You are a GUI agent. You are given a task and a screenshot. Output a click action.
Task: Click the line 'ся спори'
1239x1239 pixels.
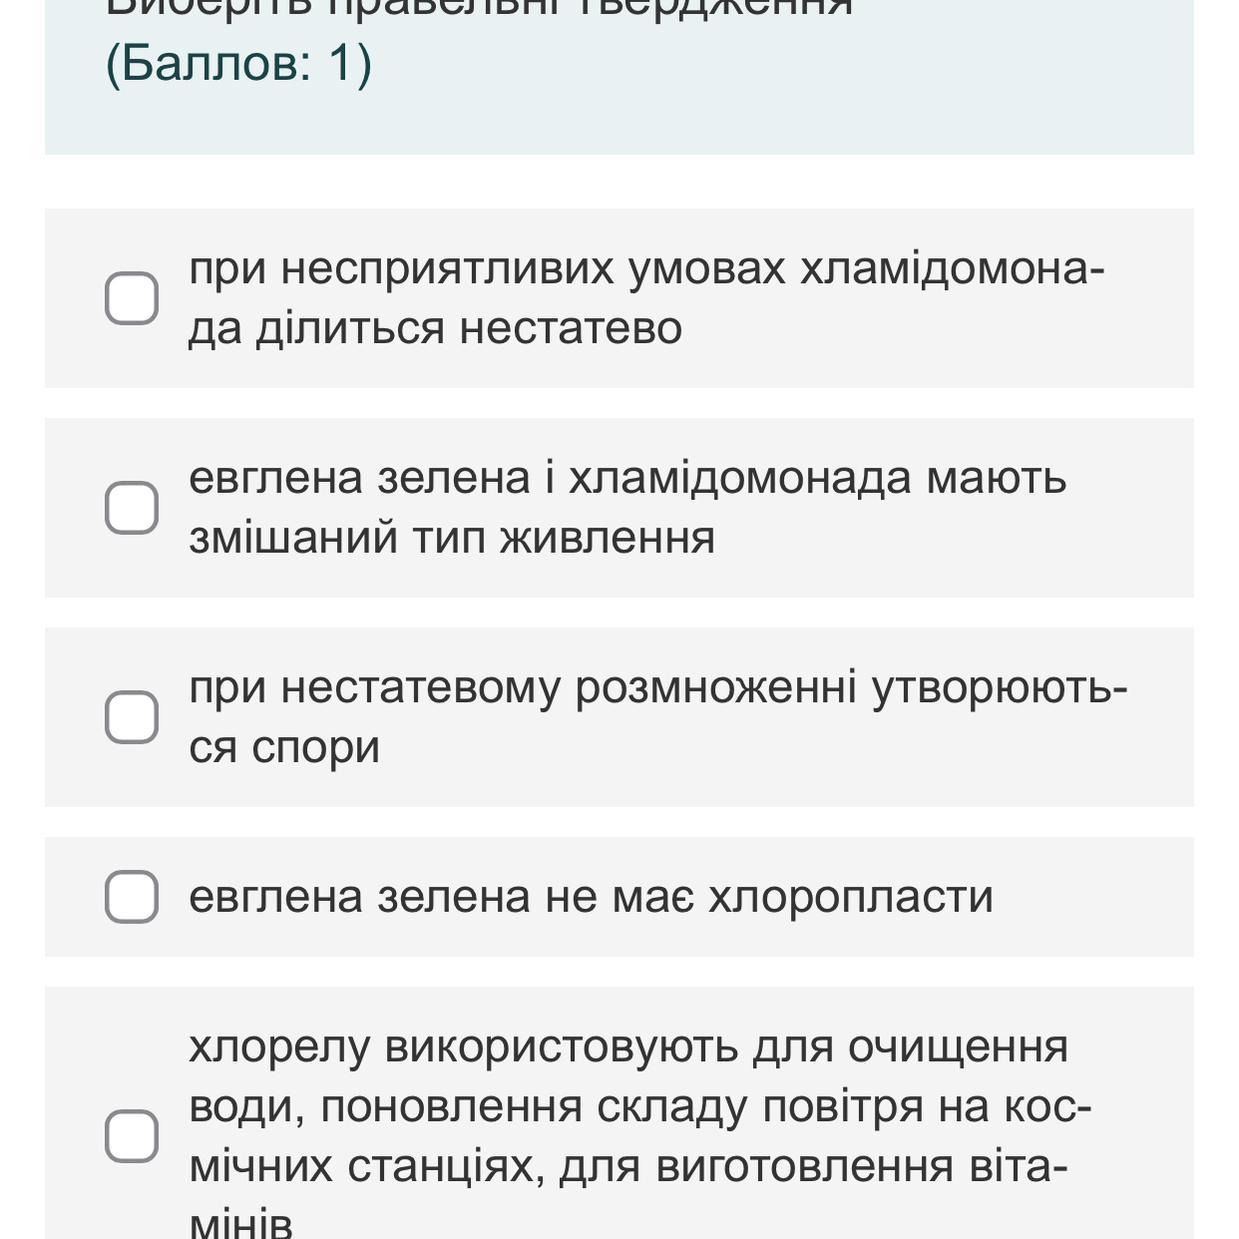284,747
